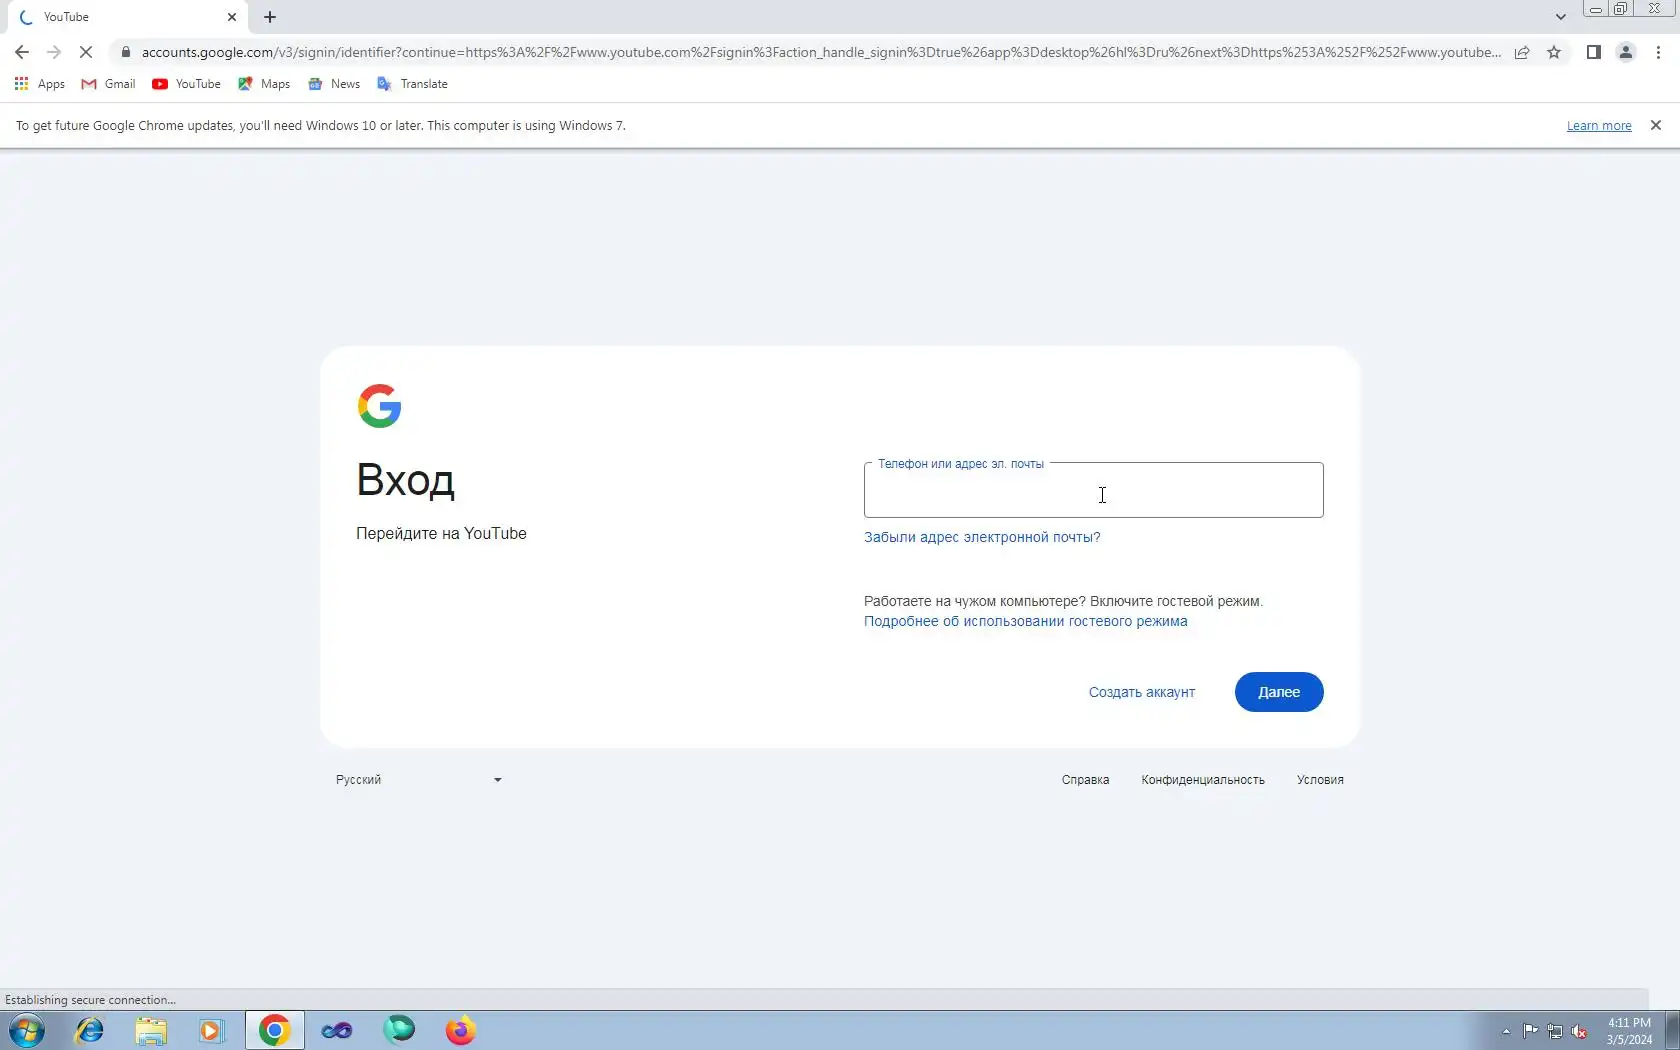Open Action Center flag icon
1680x1050 pixels.
(x=1531, y=1031)
